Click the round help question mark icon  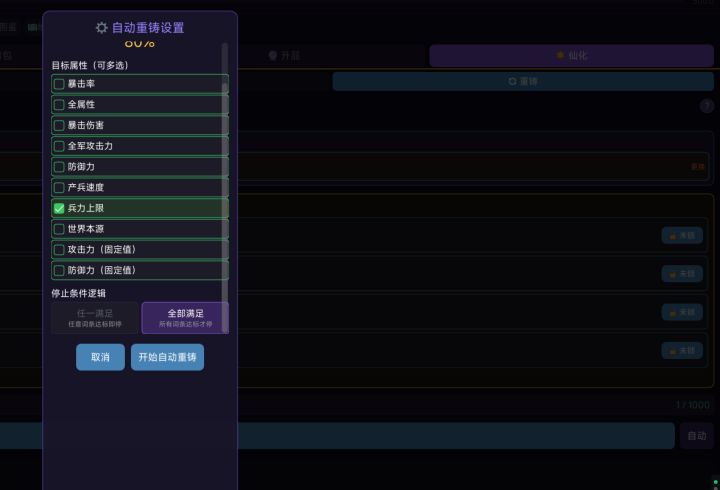[707, 106]
